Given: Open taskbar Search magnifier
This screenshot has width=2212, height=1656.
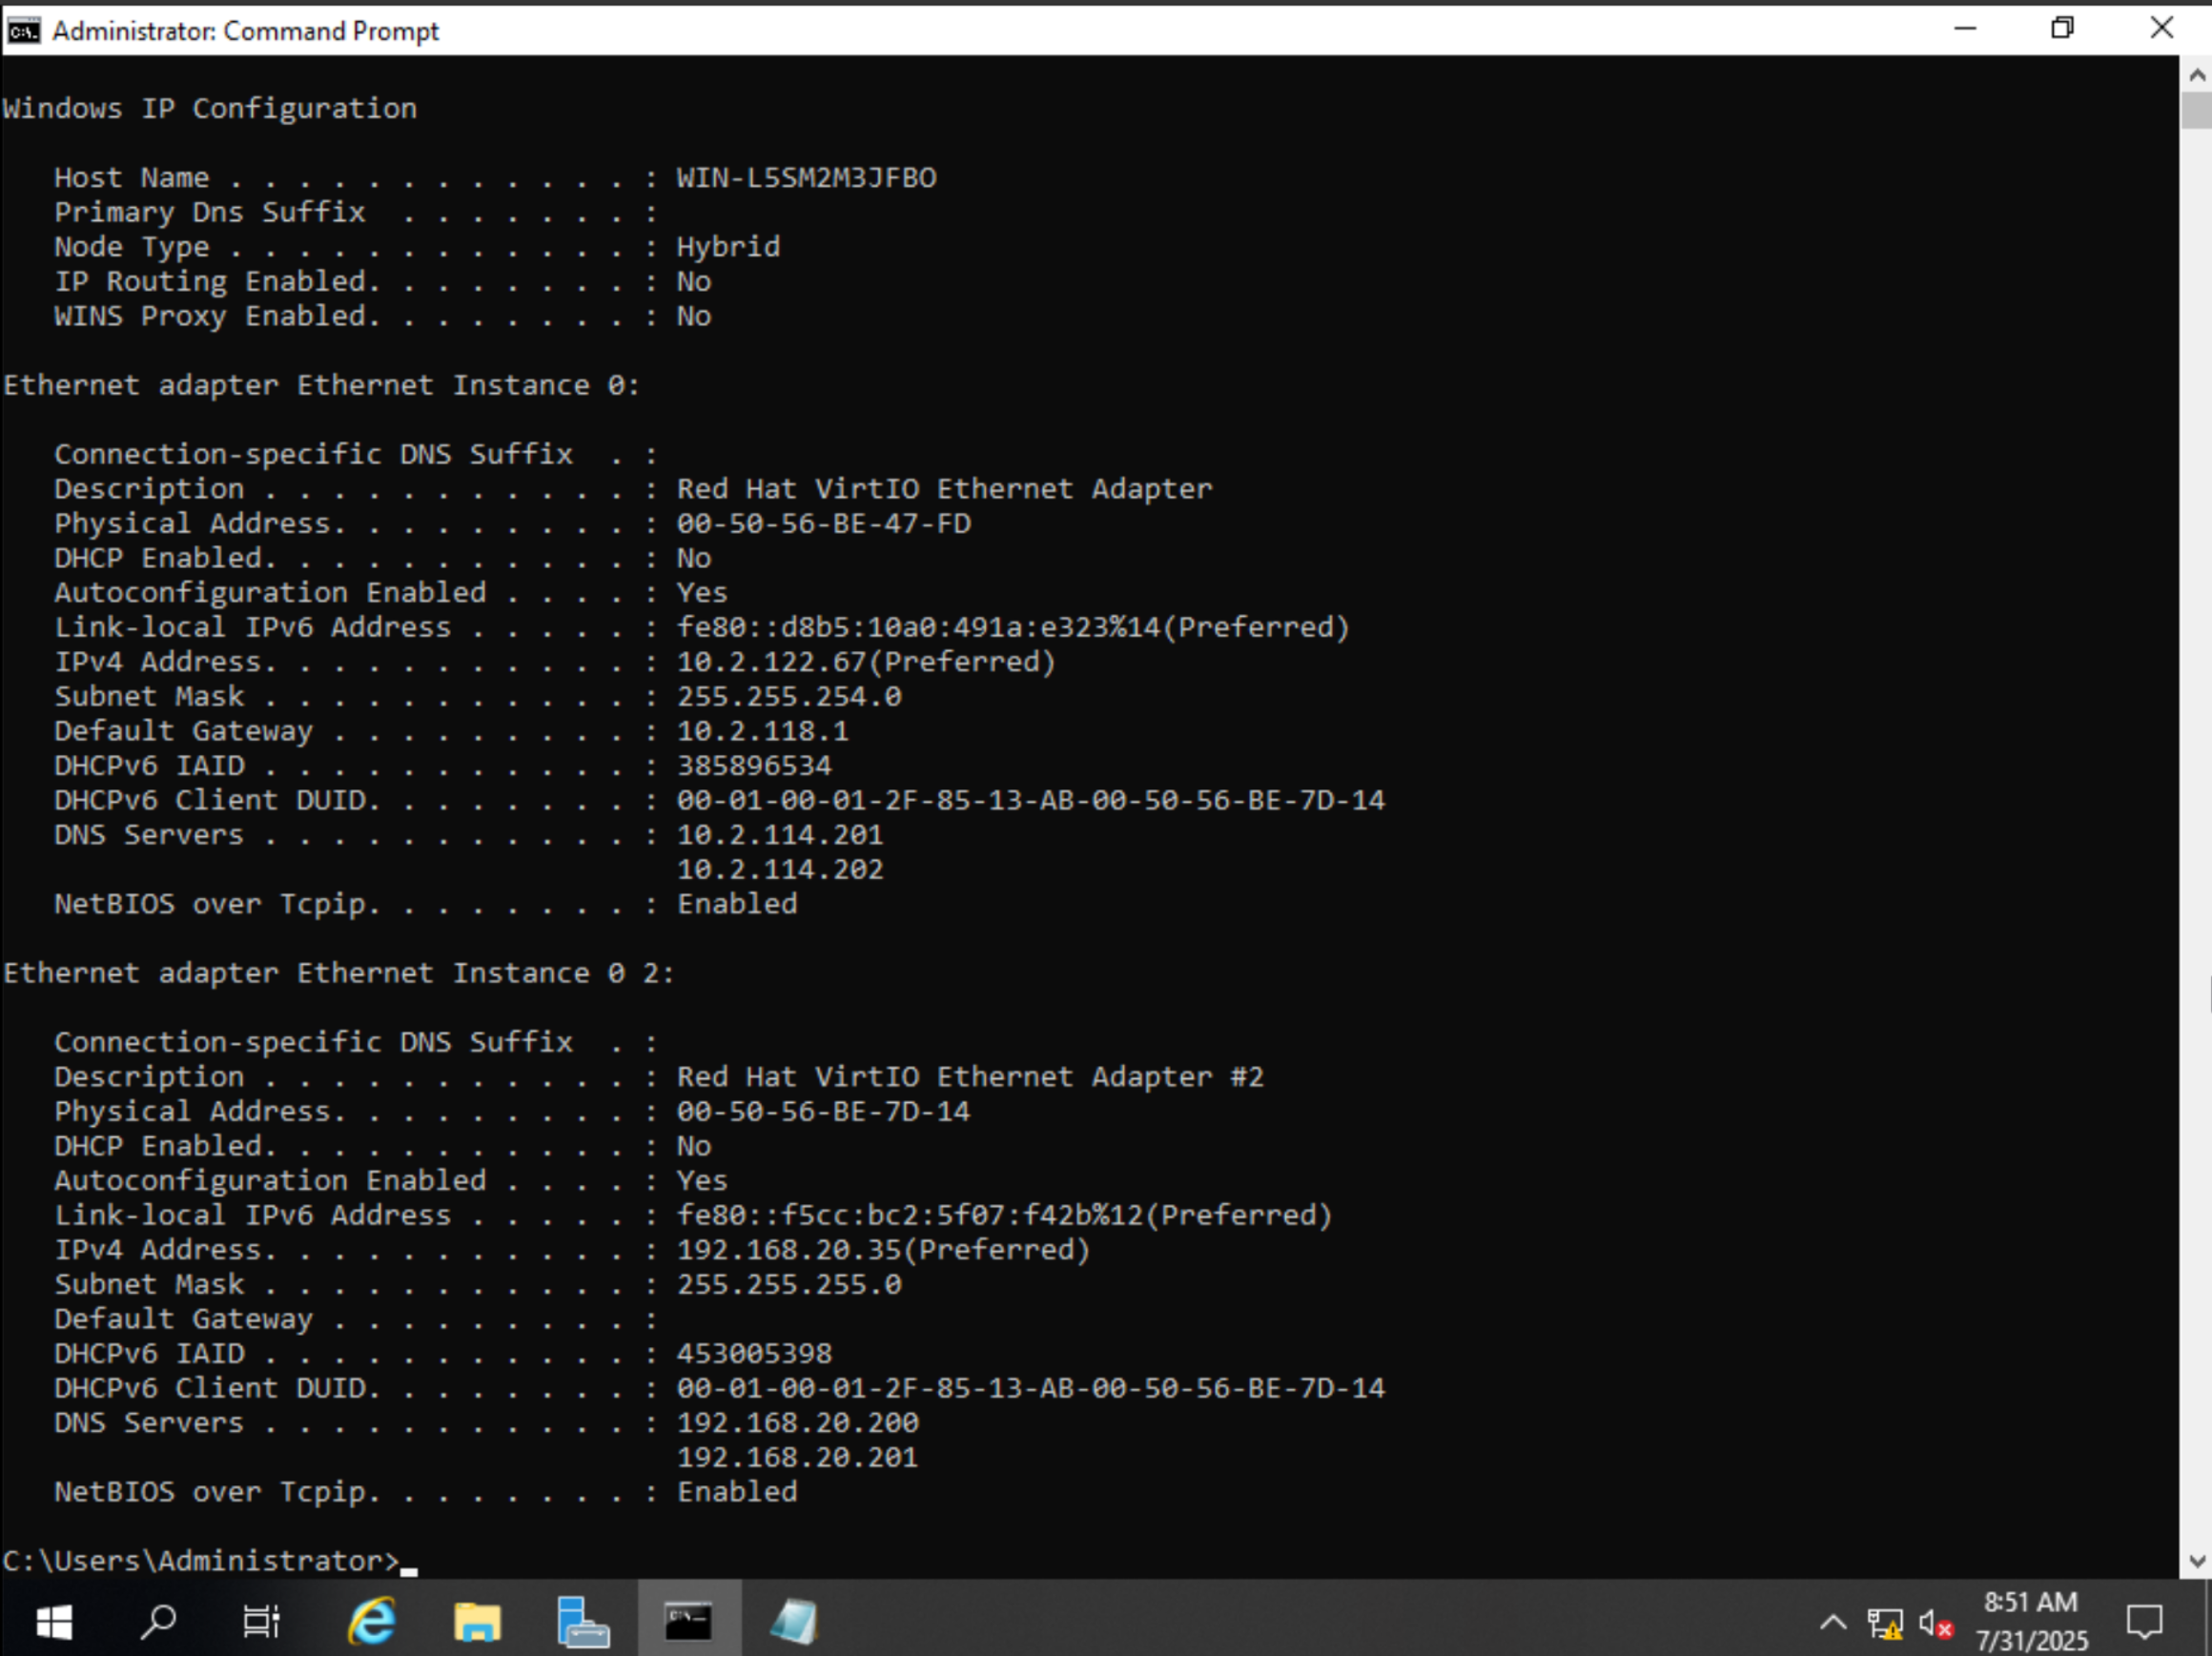Looking at the screenshot, I should click(x=158, y=1621).
